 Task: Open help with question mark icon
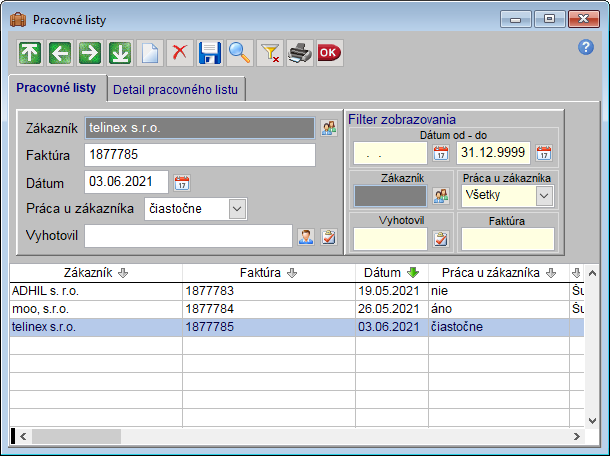[x=586, y=47]
